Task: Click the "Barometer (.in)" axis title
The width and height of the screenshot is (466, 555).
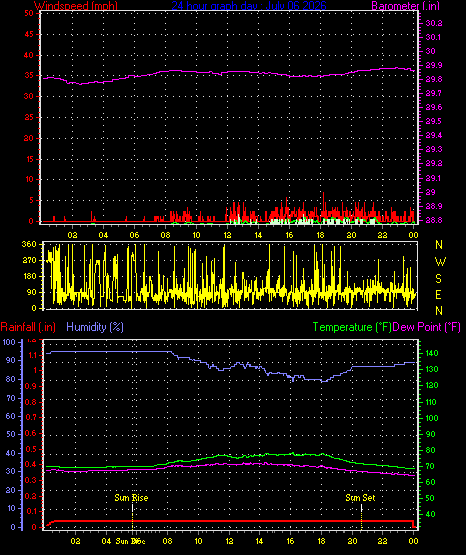Action: [x=405, y=5]
